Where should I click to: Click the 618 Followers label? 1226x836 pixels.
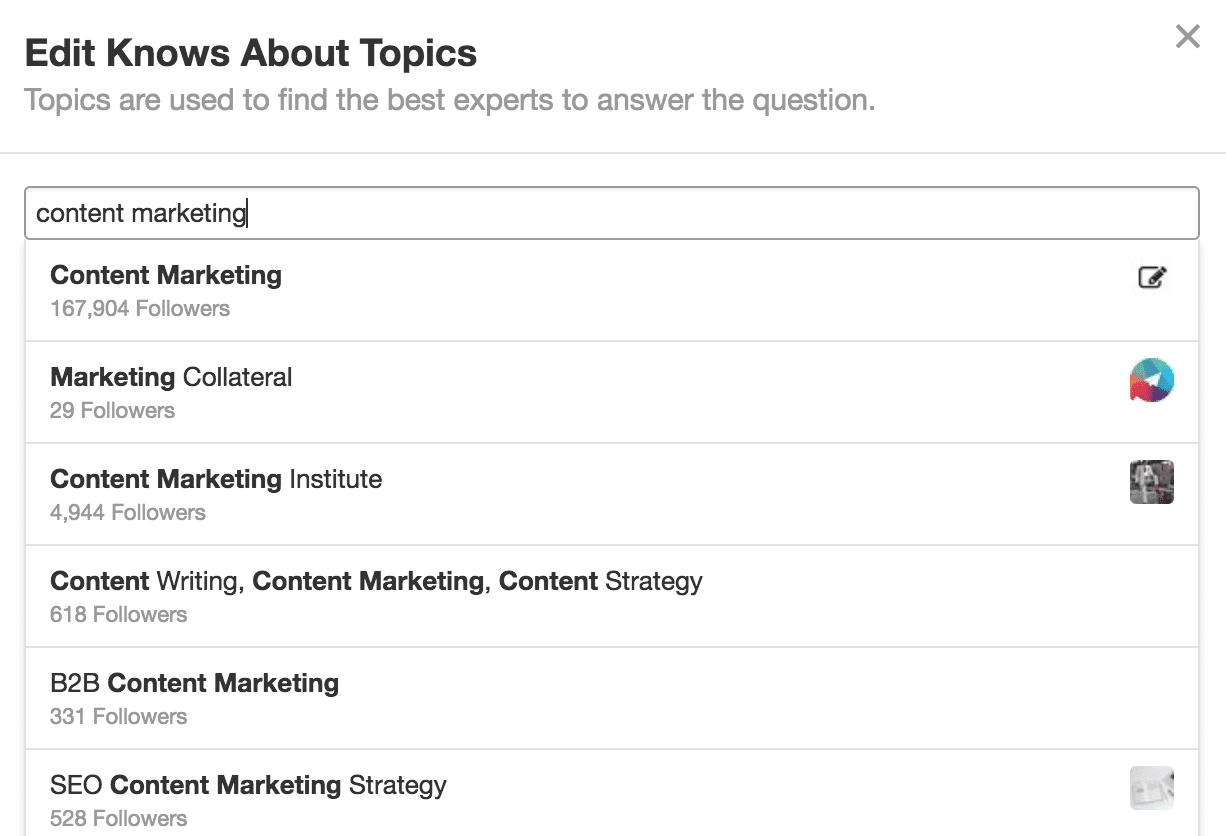click(118, 614)
